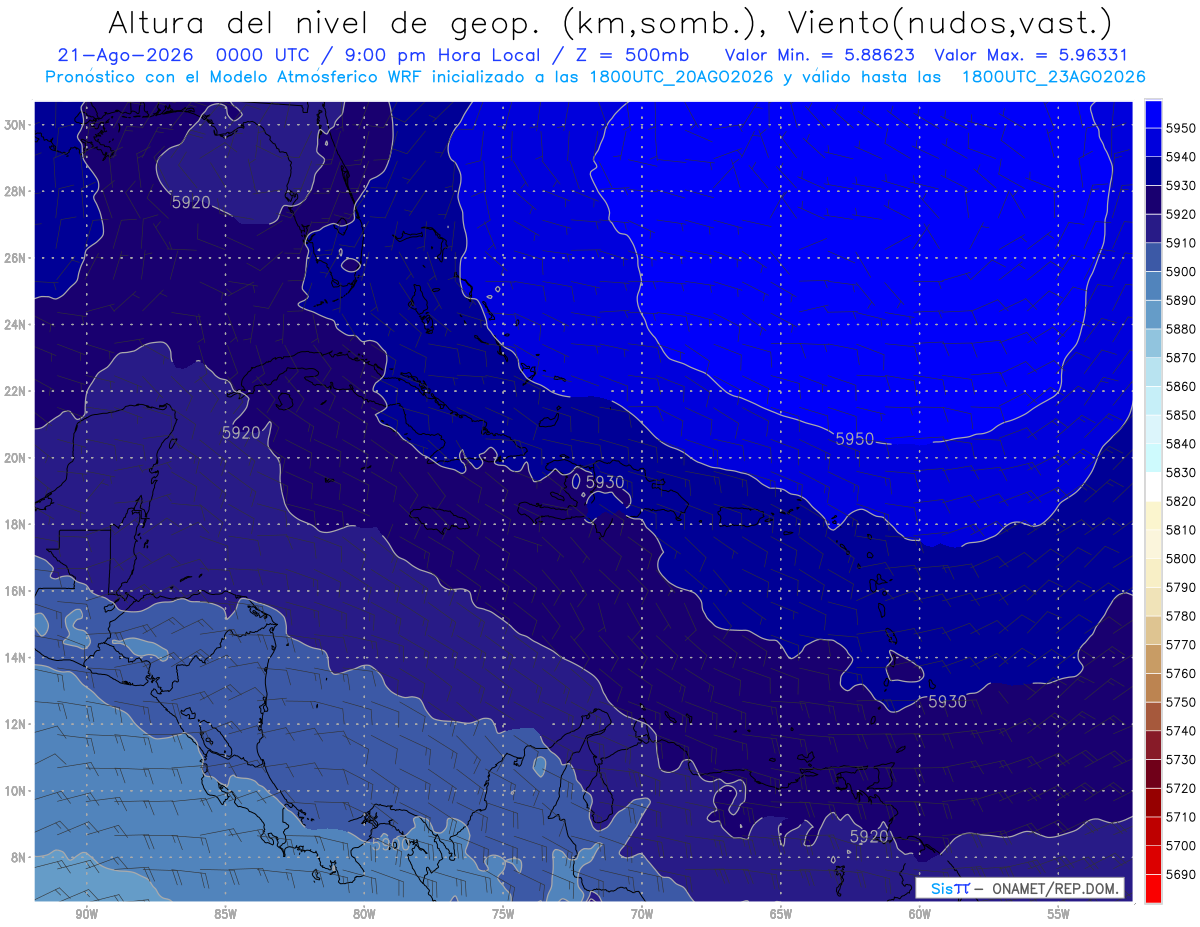The image size is (1200, 927).
Task: Click the 5950 contour label on the map
Action: coord(855,439)
